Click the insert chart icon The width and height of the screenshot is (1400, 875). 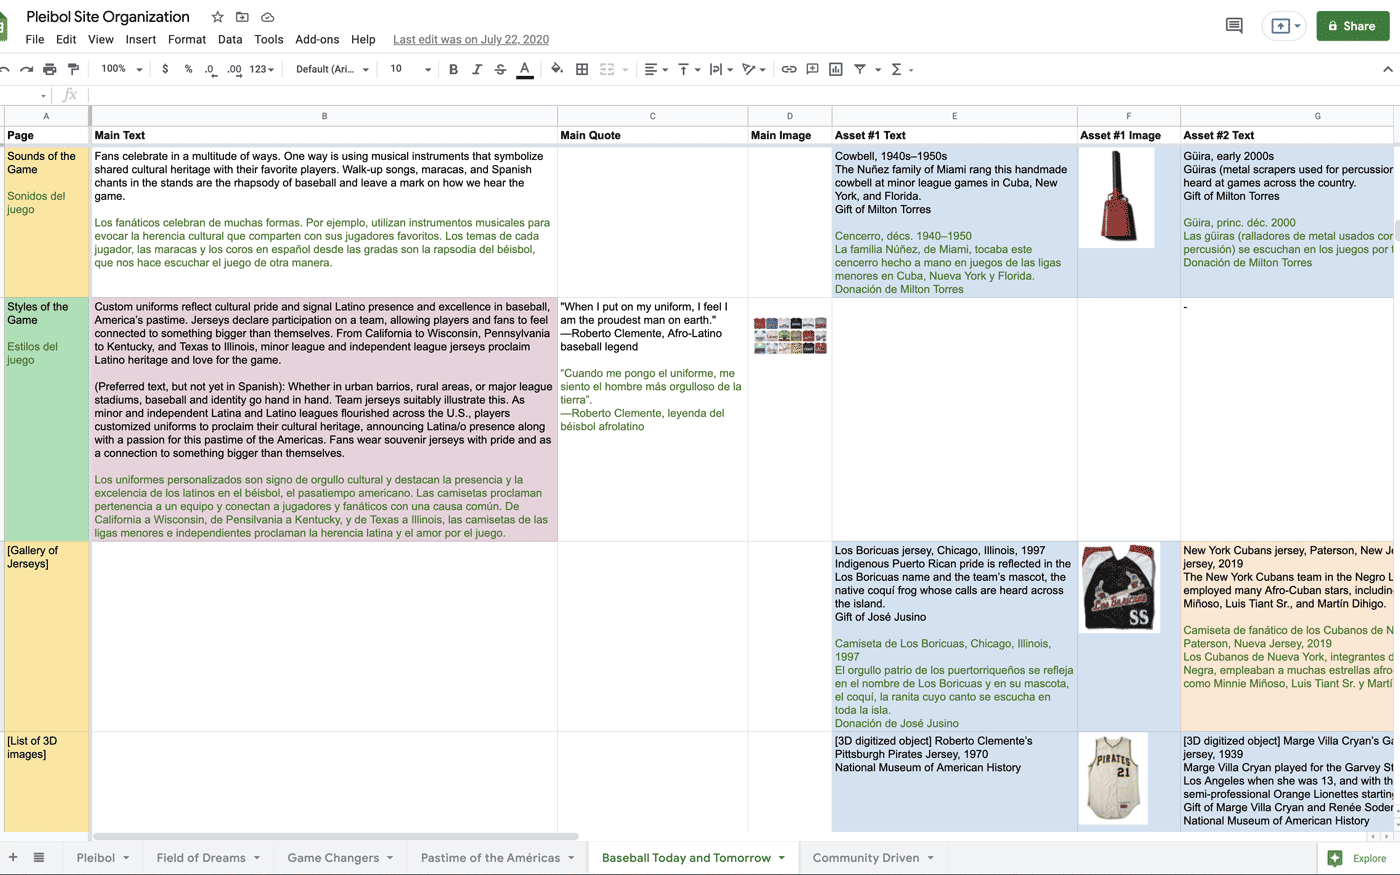[836, 69]
